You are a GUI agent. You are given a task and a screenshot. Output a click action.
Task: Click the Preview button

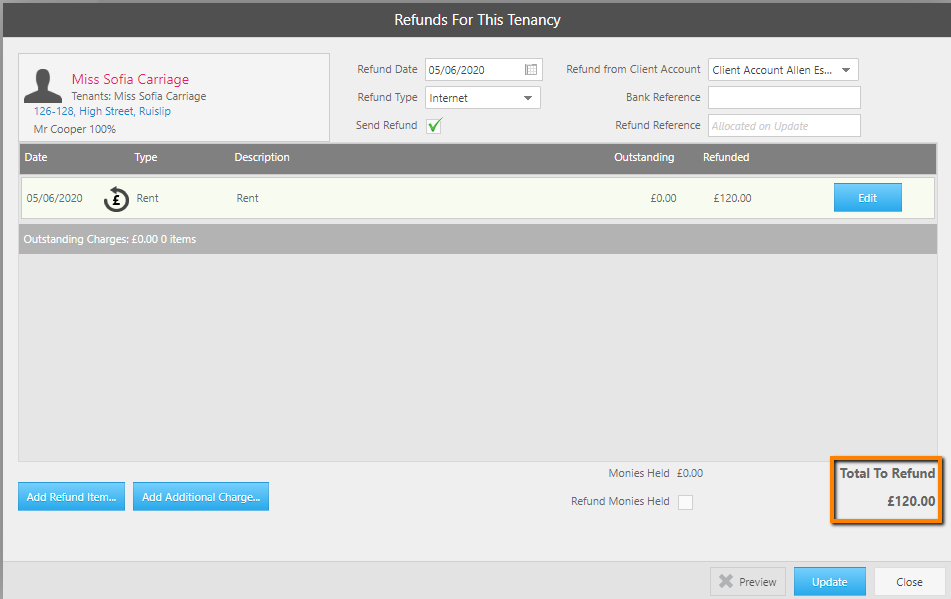(748, 581)
